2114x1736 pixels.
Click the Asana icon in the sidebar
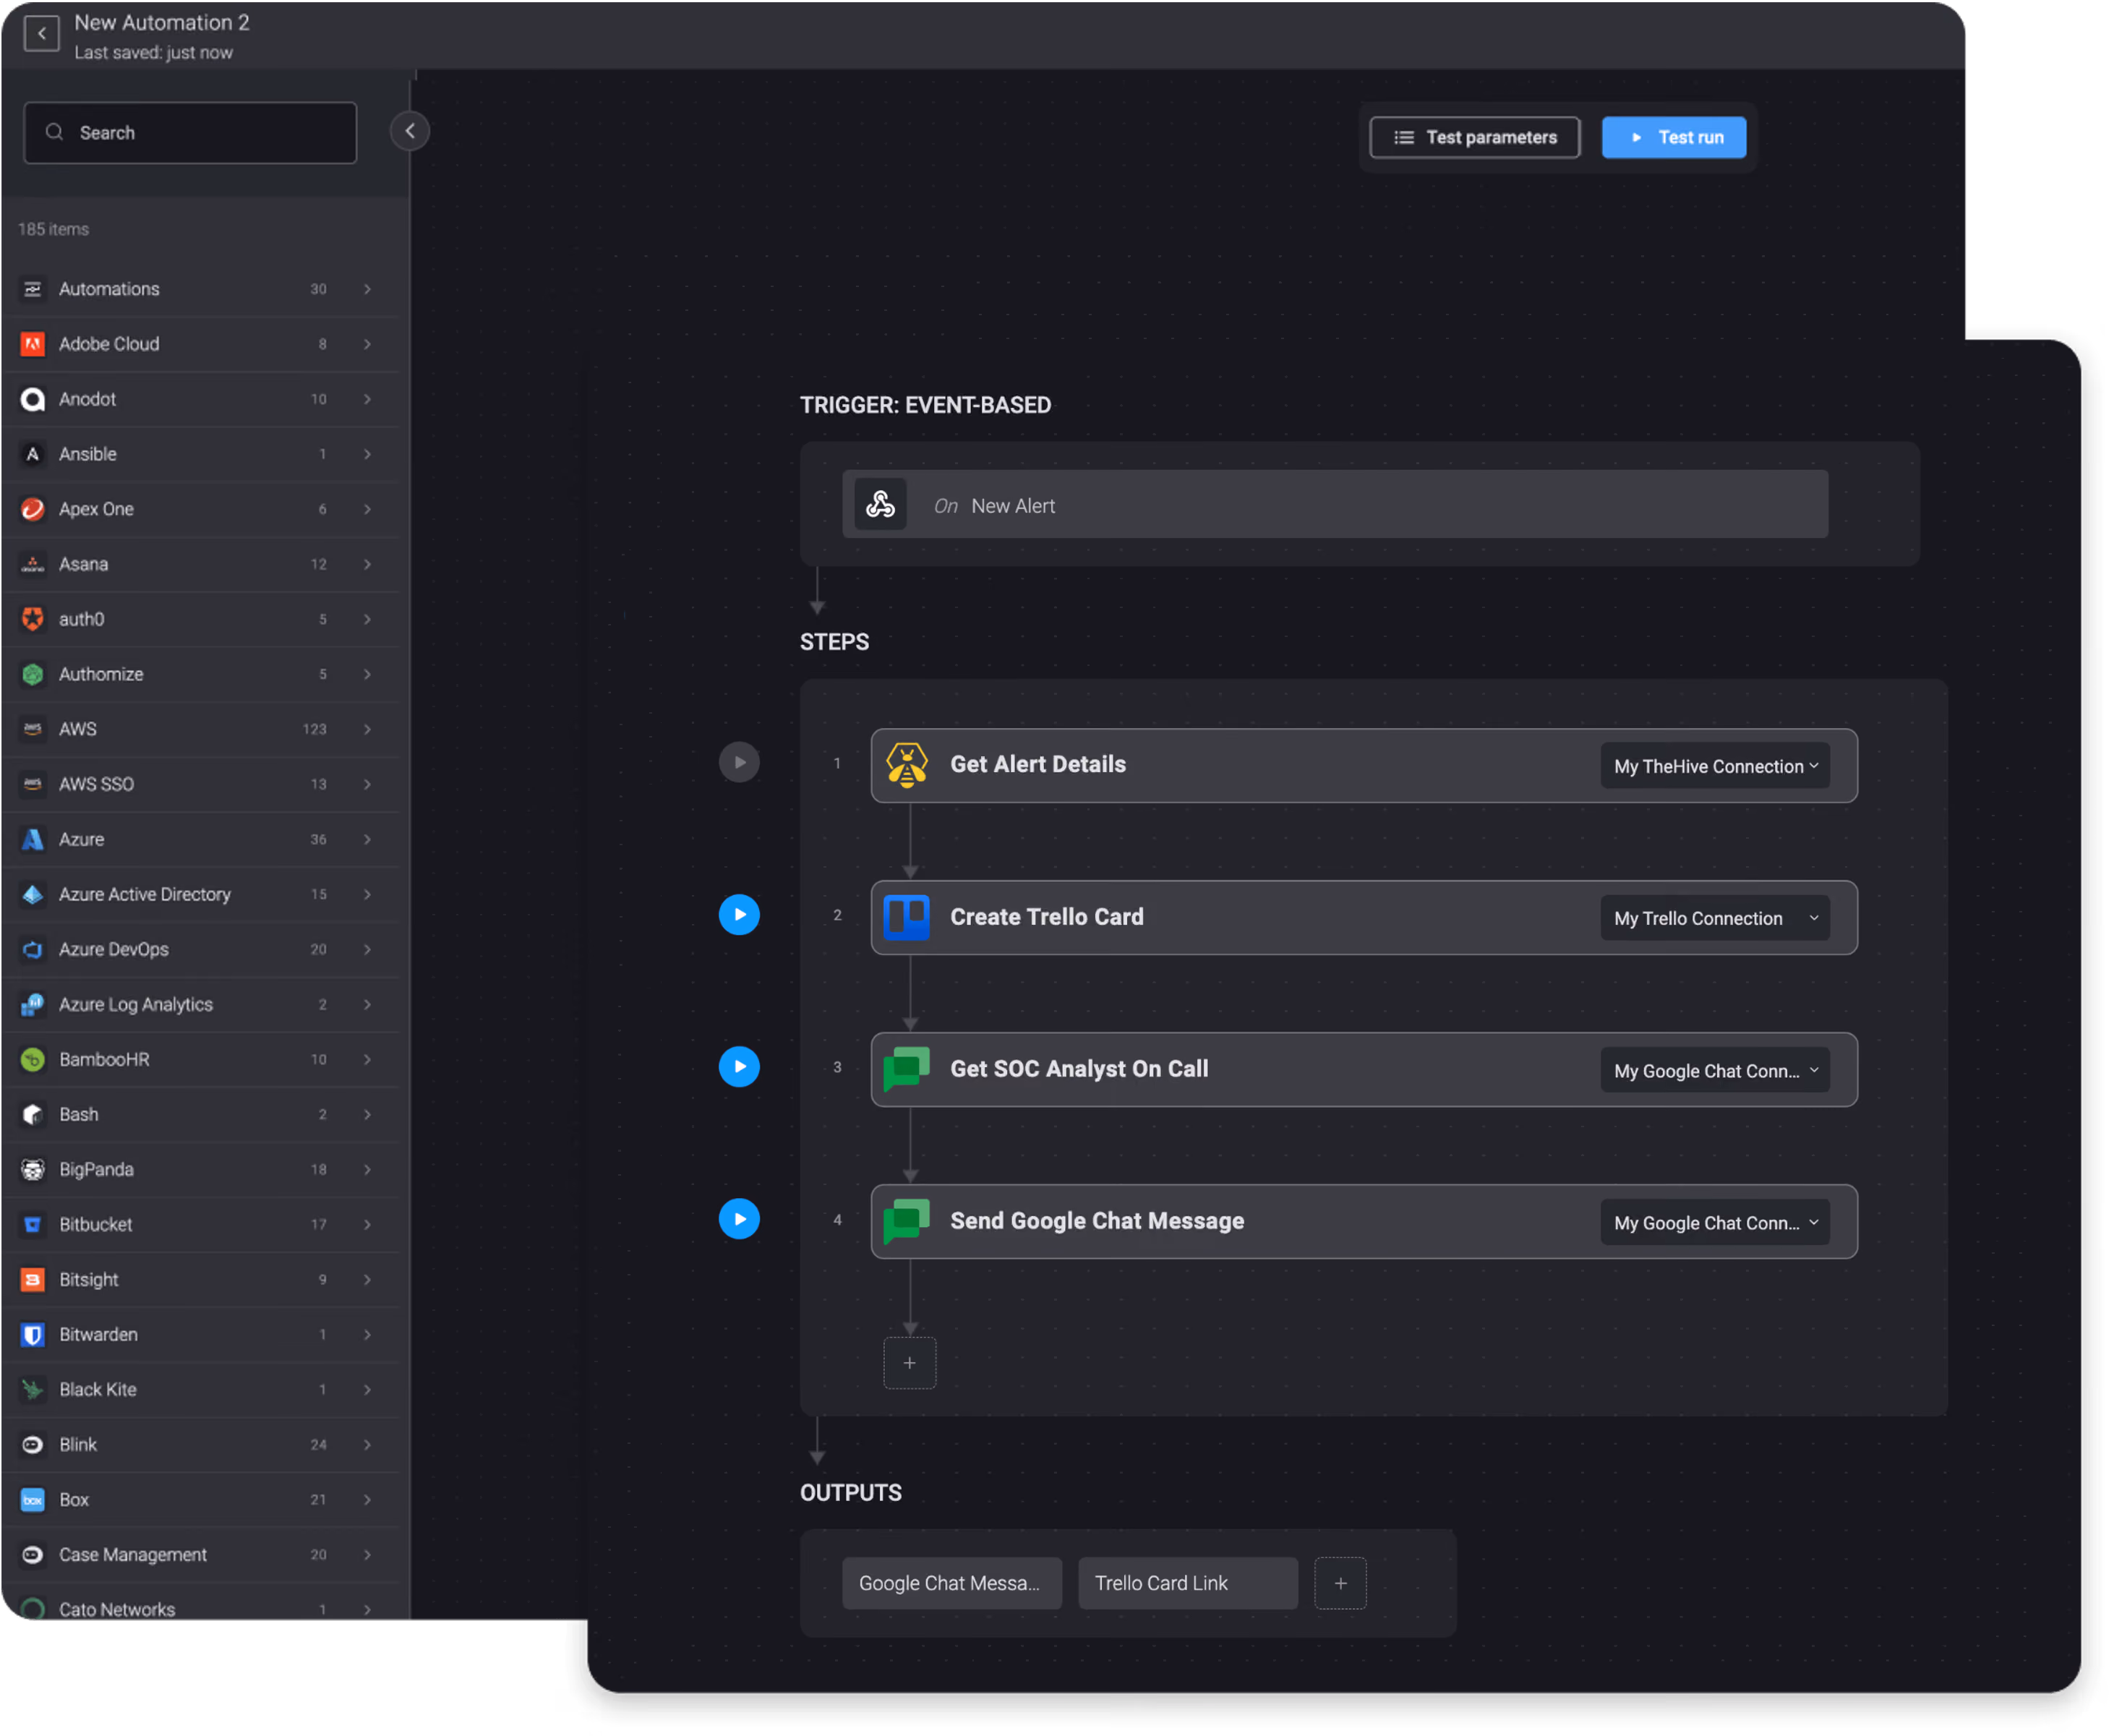point(33,564)
